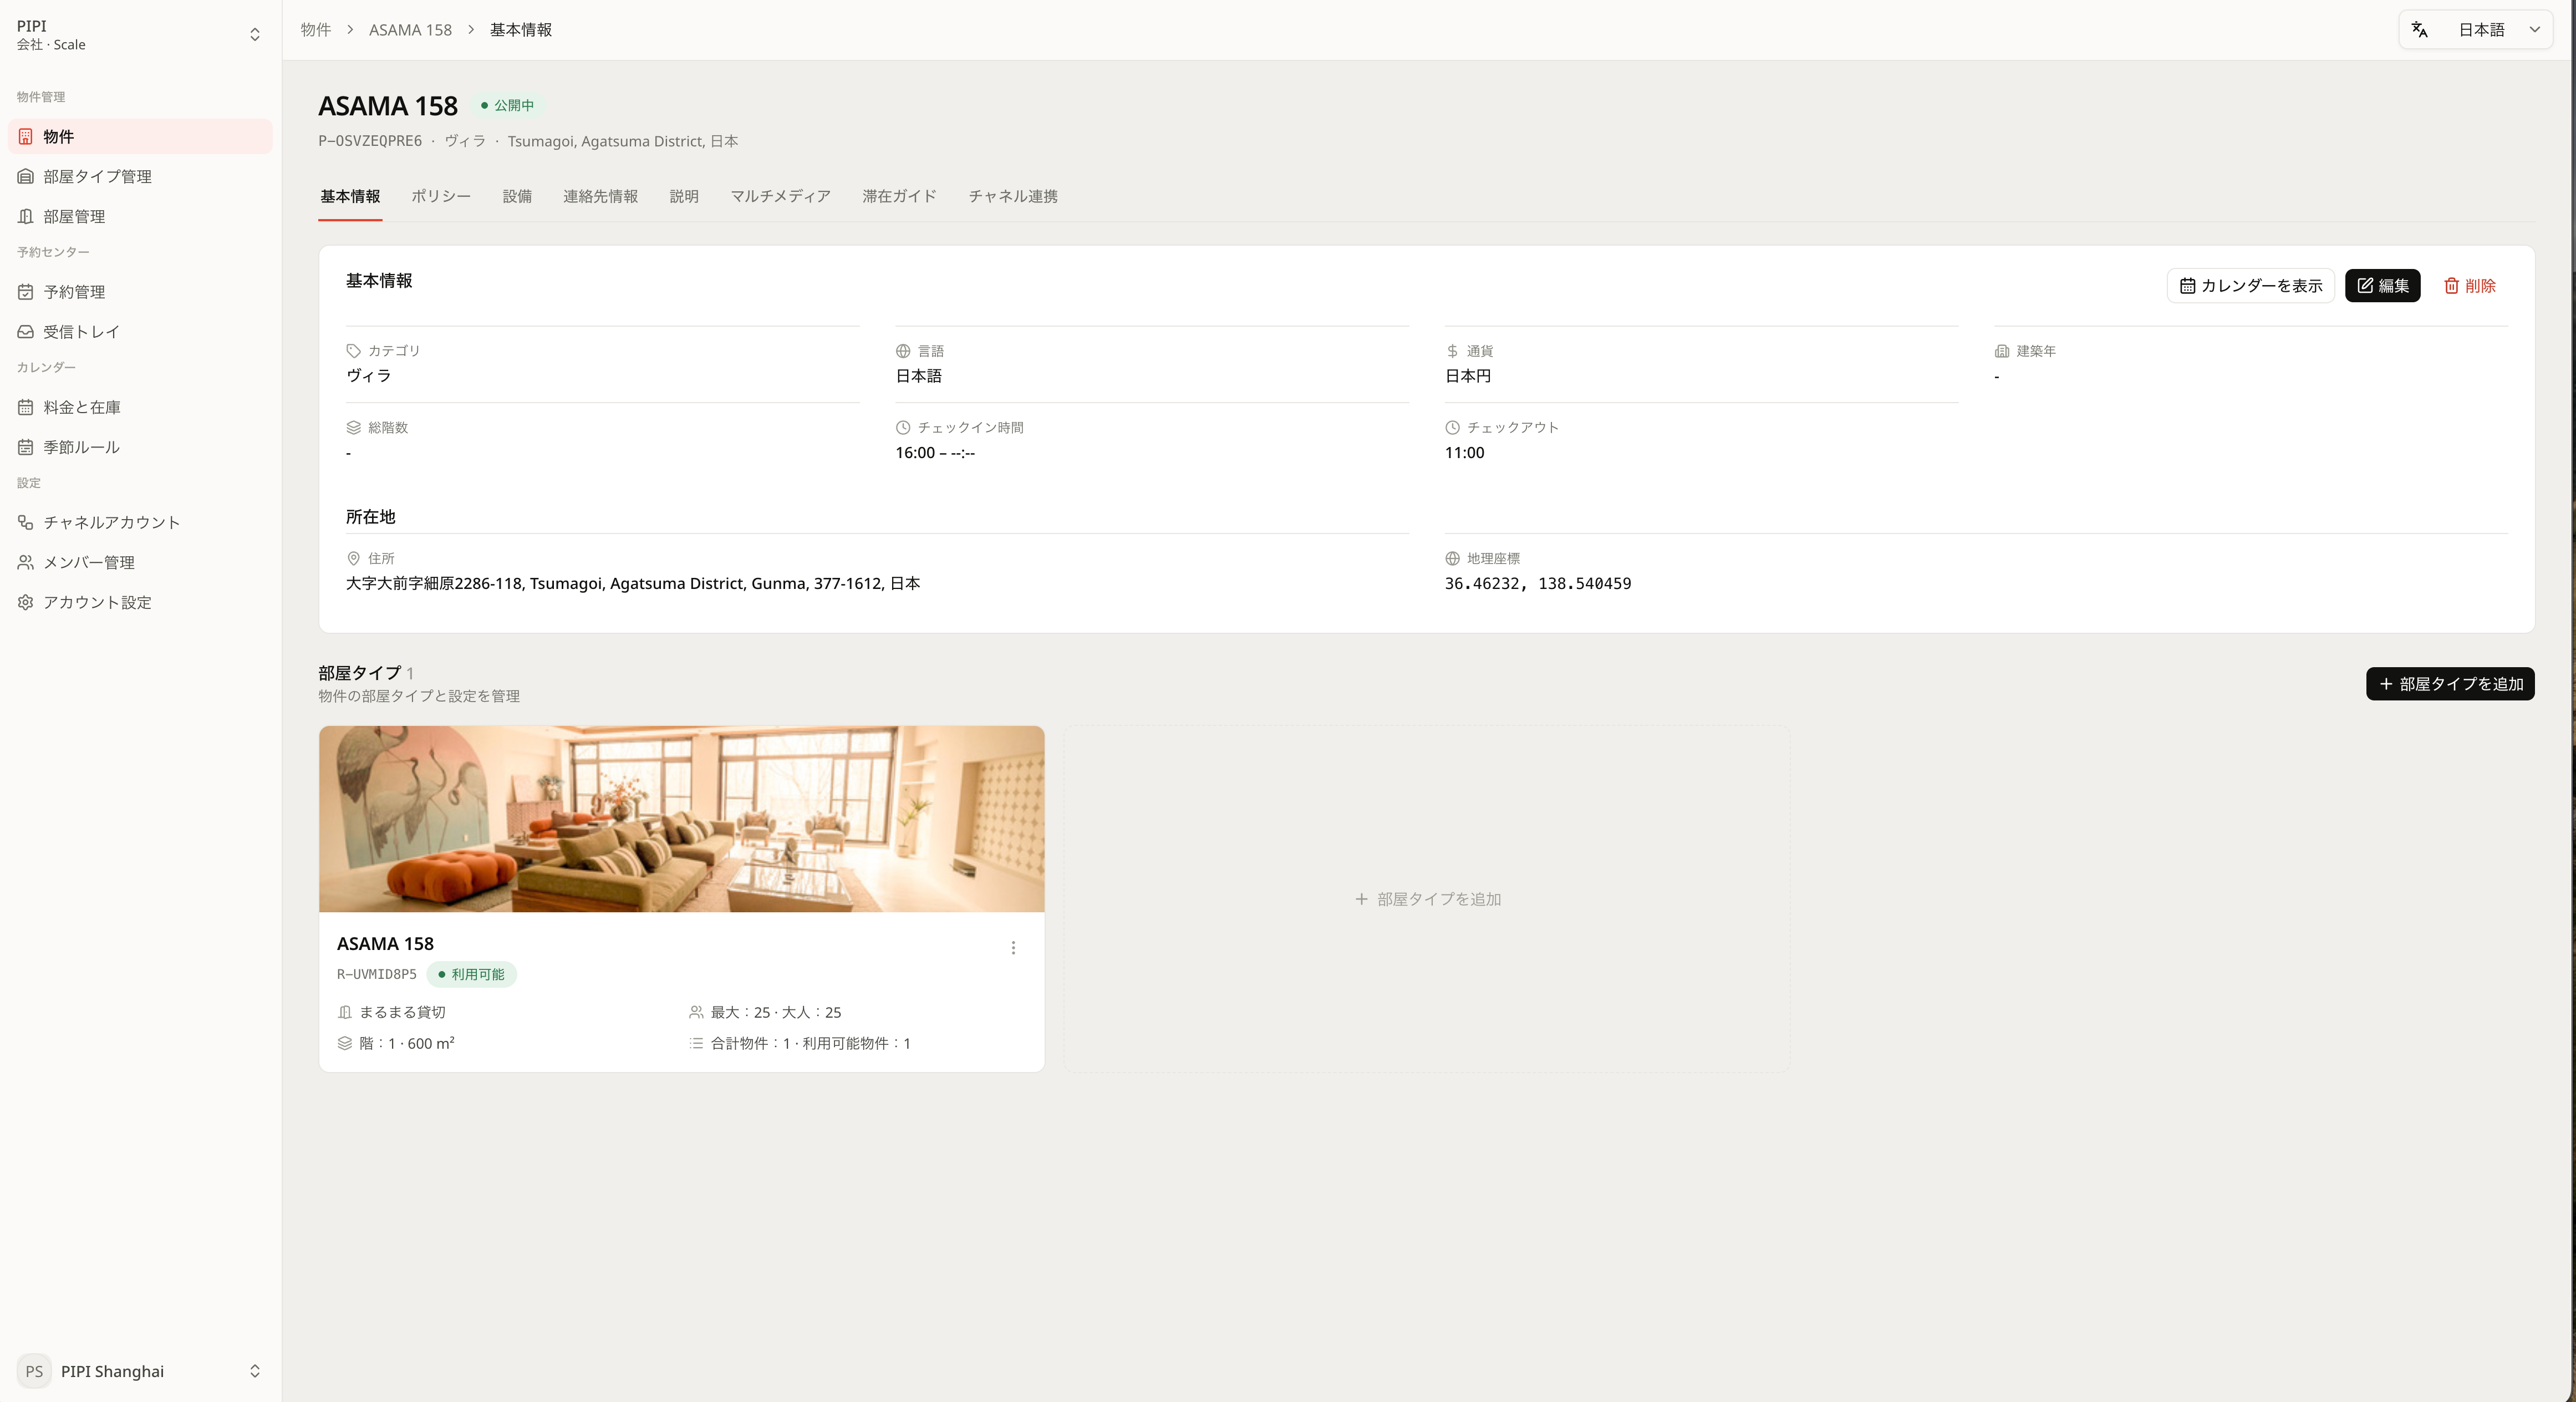Click the check-in time 16:00 value
This screenshot has width=2576, height=1402.
coord(935,453)
